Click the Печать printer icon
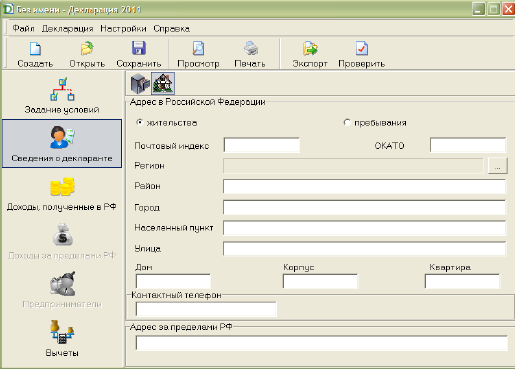This screenshot has height=369, width=515. (x=250, y=49)
